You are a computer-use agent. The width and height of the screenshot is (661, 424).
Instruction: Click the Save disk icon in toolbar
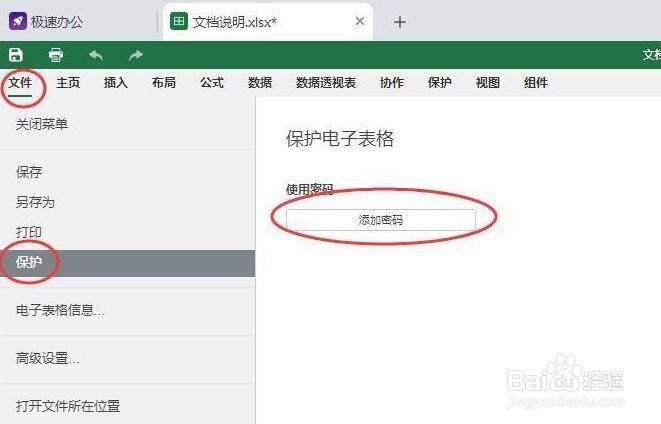tap(16, 55)
